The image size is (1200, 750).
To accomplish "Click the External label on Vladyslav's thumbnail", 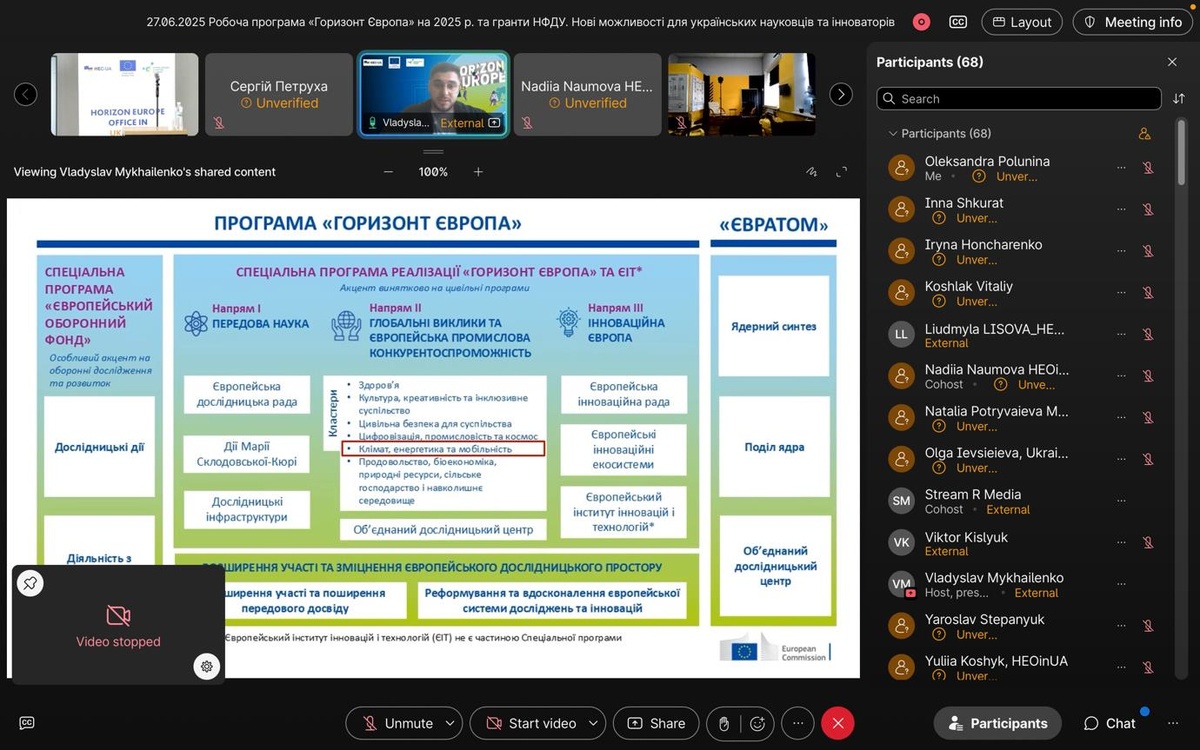I will [x=462, y=123].
